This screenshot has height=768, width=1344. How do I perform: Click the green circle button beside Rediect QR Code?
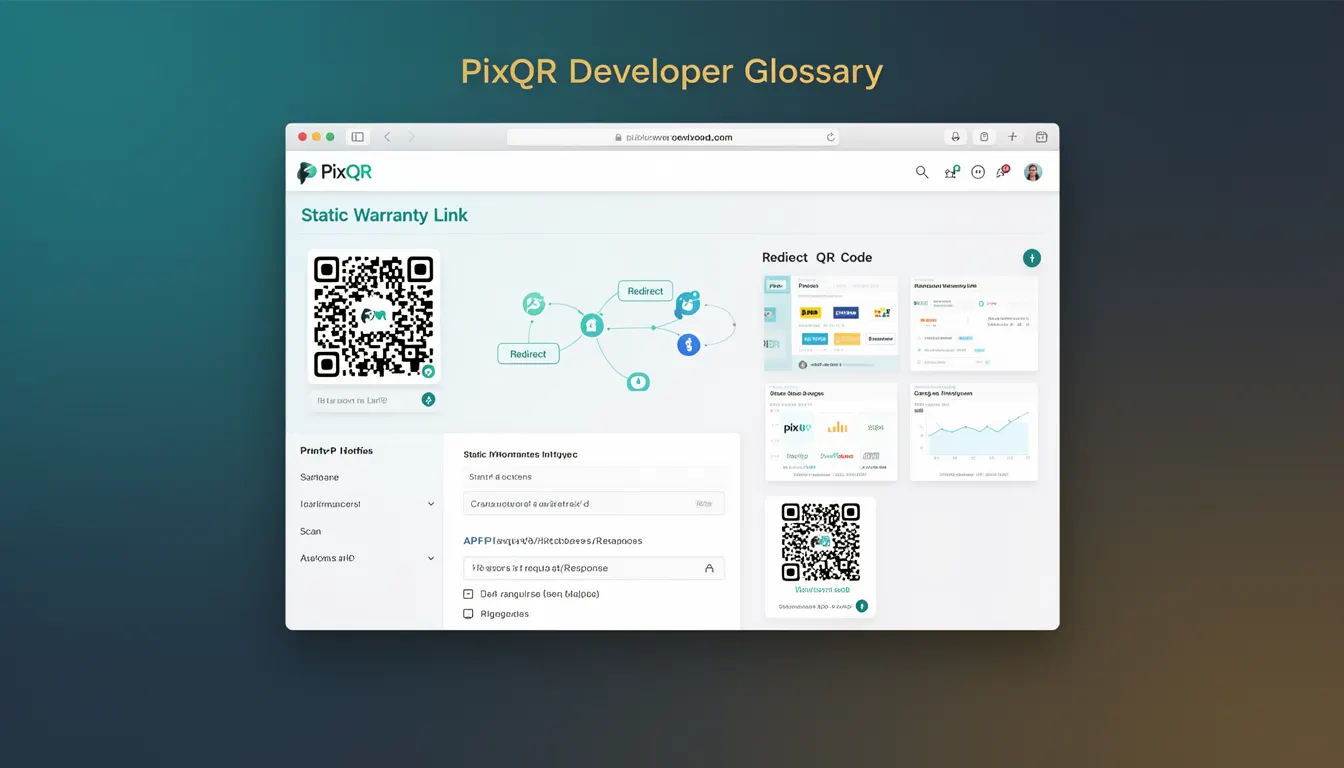[1032, 258]
